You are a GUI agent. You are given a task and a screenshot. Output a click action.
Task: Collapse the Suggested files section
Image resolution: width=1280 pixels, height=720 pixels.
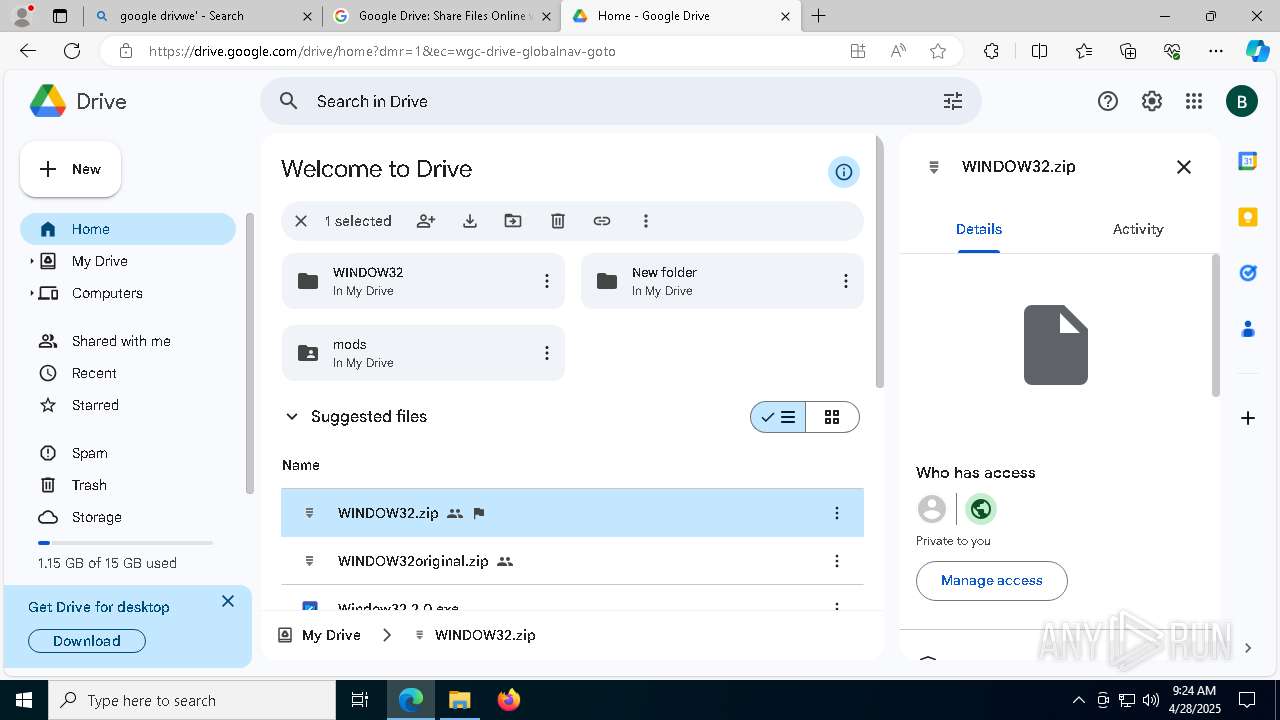(292, 417)
